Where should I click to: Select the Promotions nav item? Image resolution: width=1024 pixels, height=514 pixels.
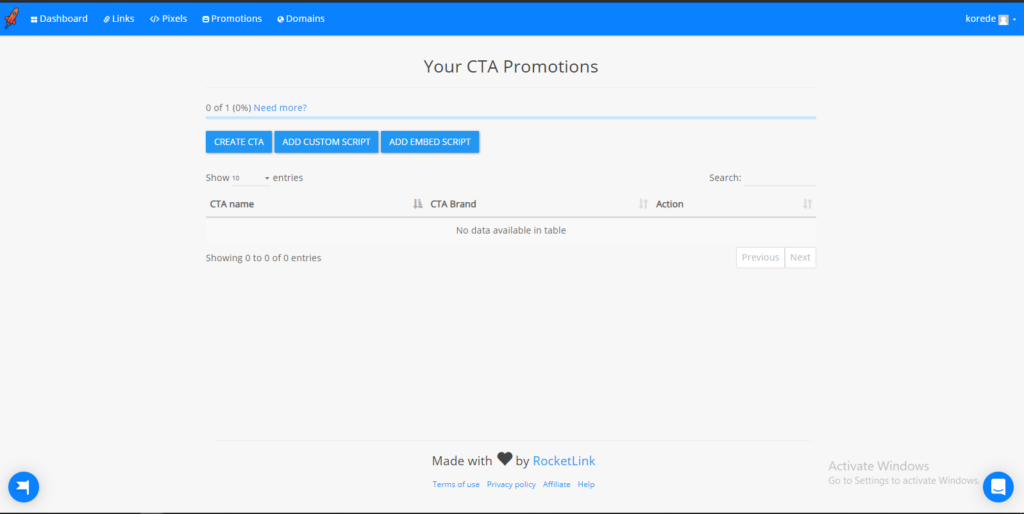[x=232, y=19]
